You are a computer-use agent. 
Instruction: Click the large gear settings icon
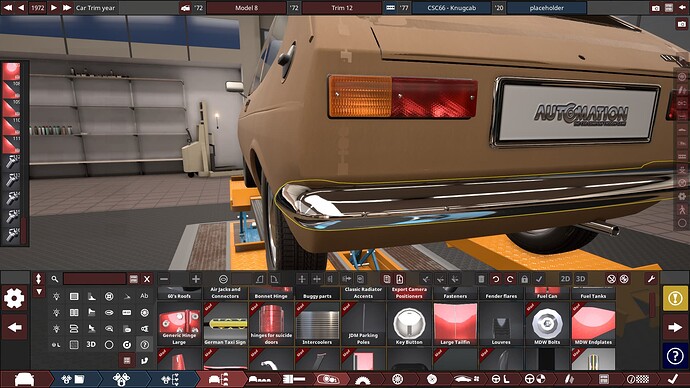(14, 299)
